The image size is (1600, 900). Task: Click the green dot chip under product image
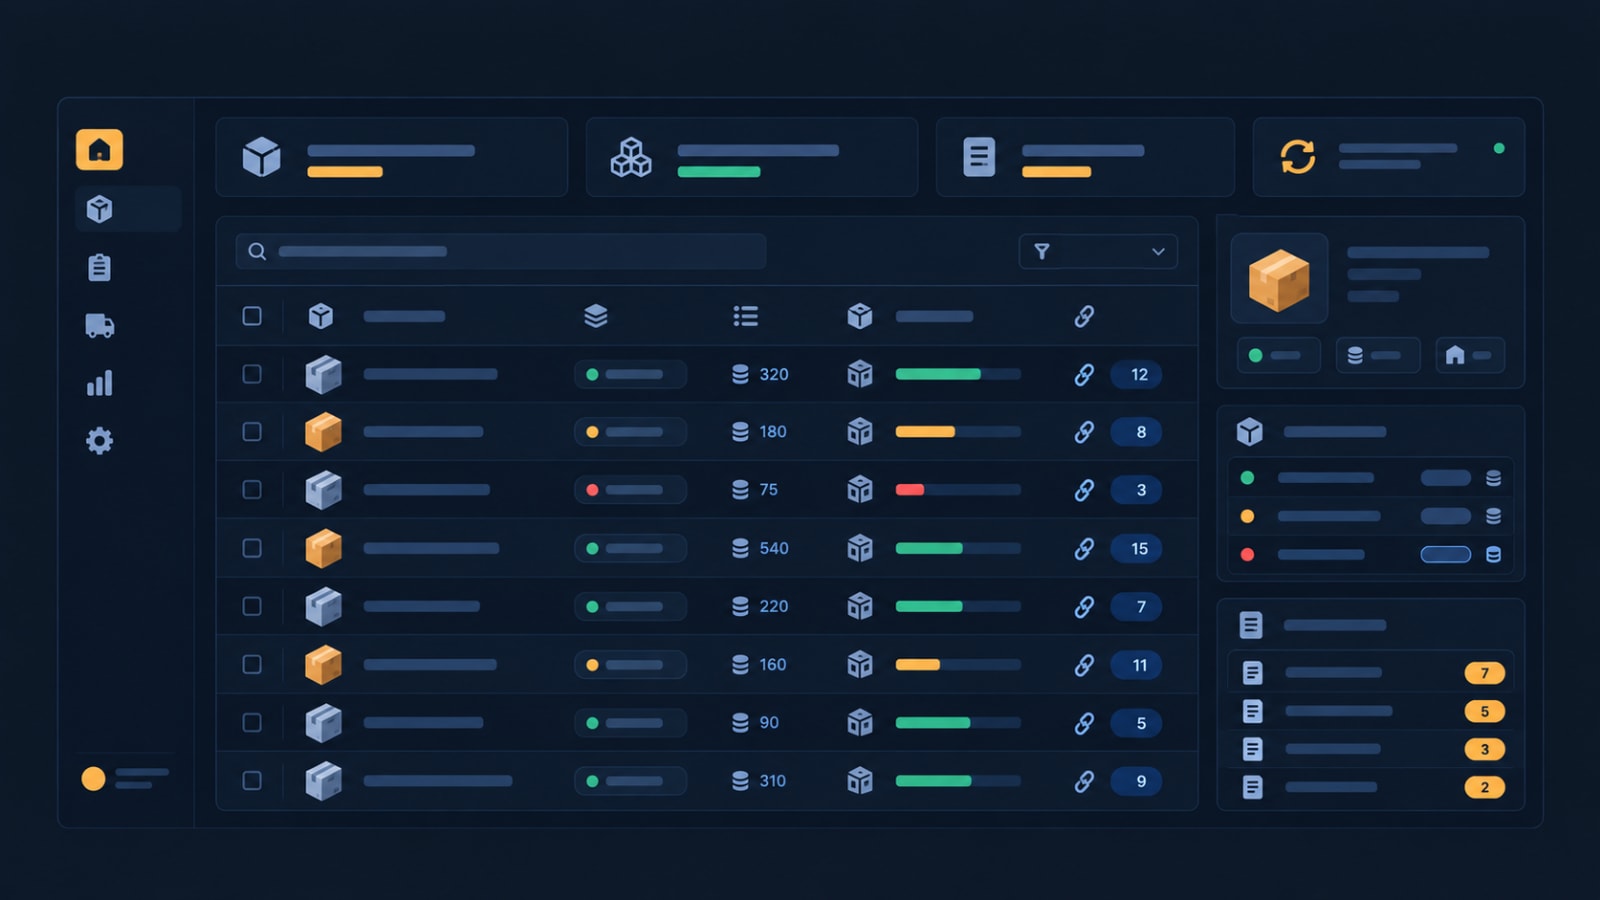tap(1279, 355)
